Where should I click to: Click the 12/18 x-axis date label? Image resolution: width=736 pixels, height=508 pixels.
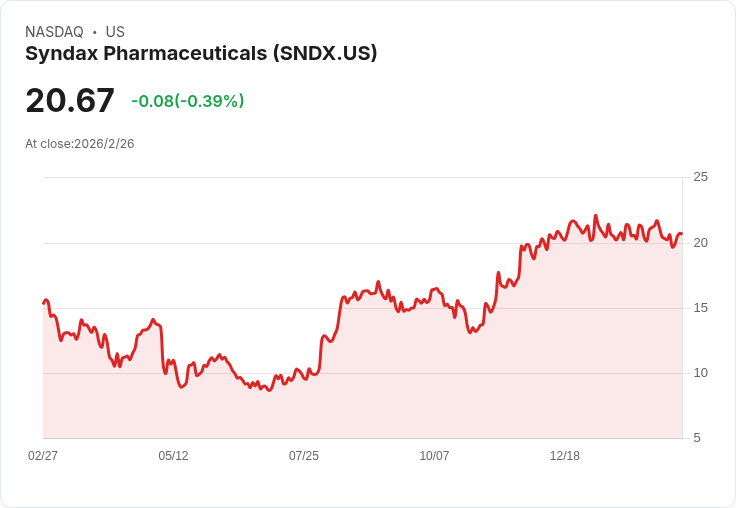coord(565,456)
